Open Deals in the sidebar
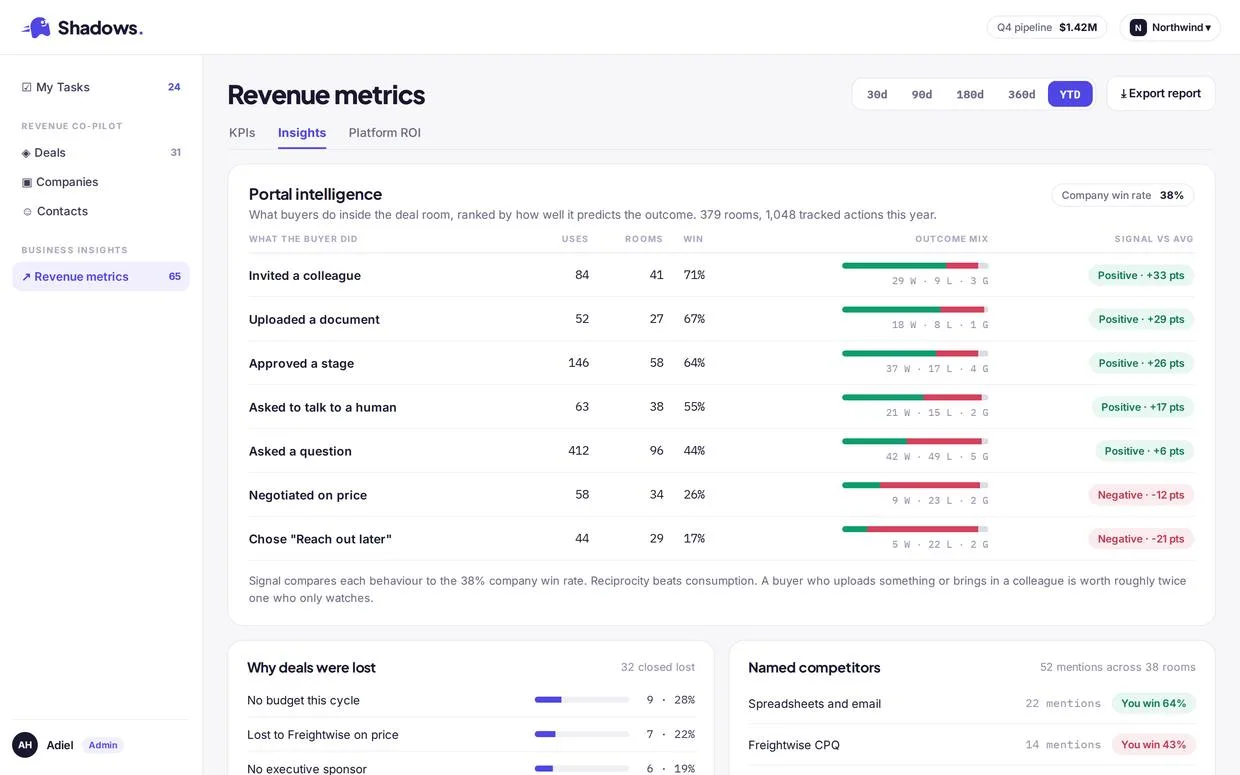 click(101, 153)
